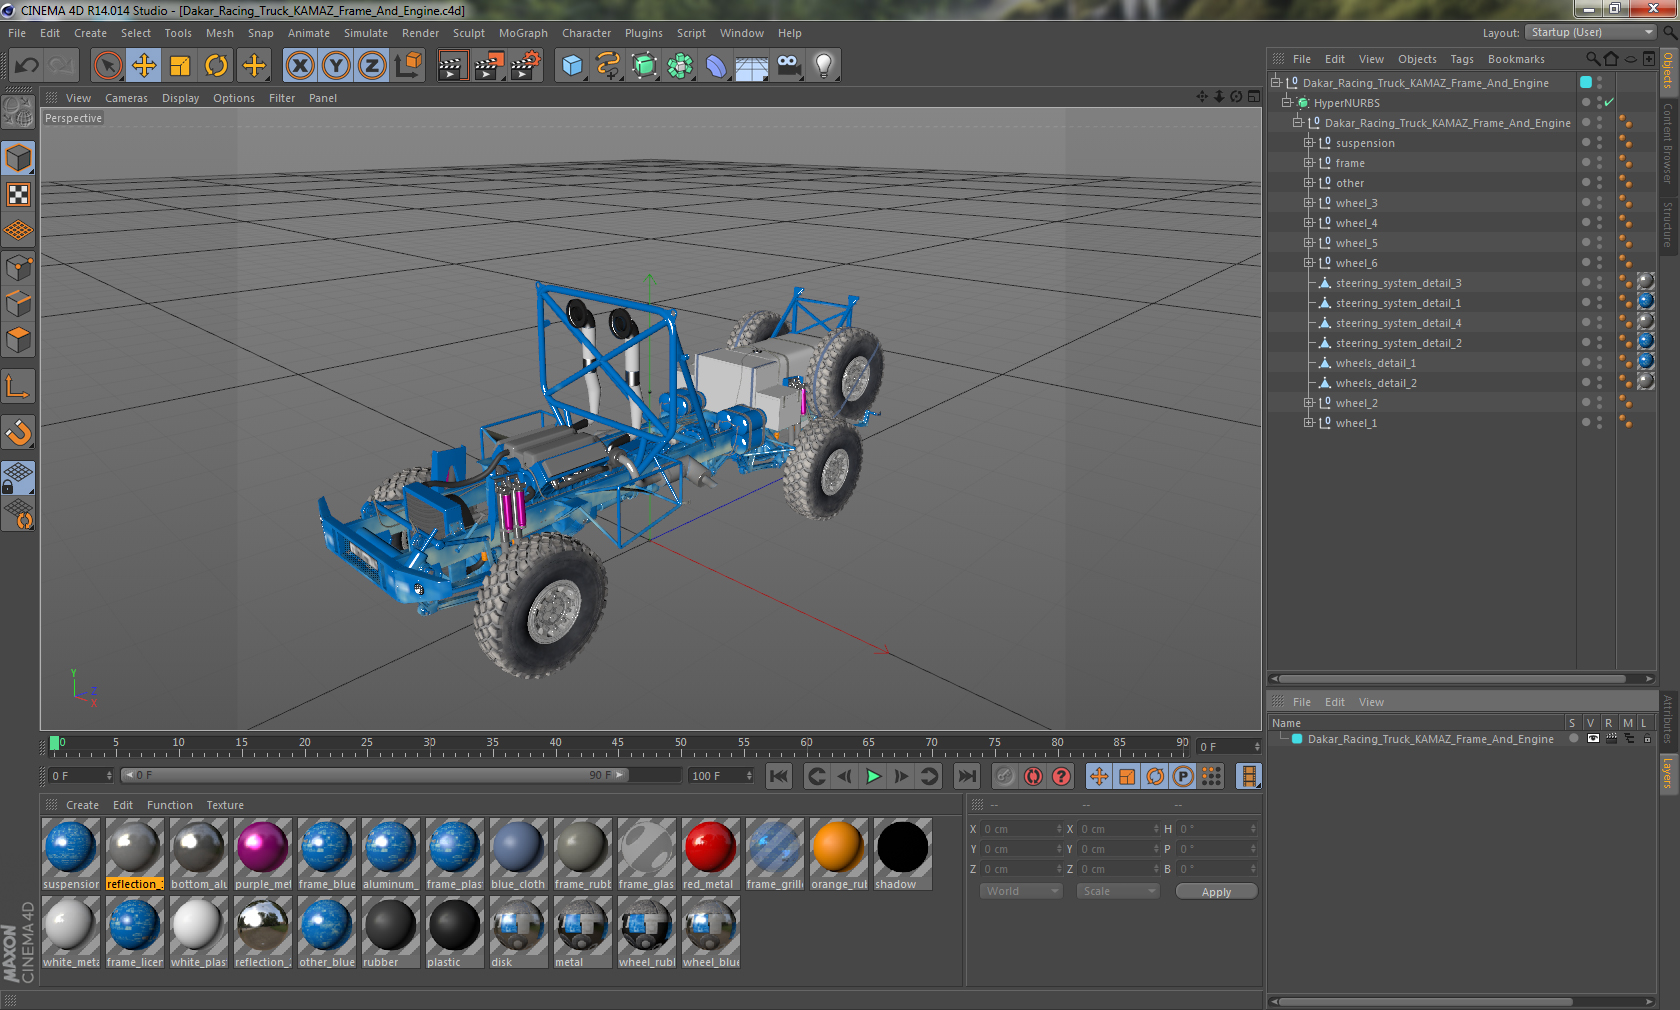This screenshot has height=1010, width=1680.
Task: Step to the next frame
Action: click(901, 776)
